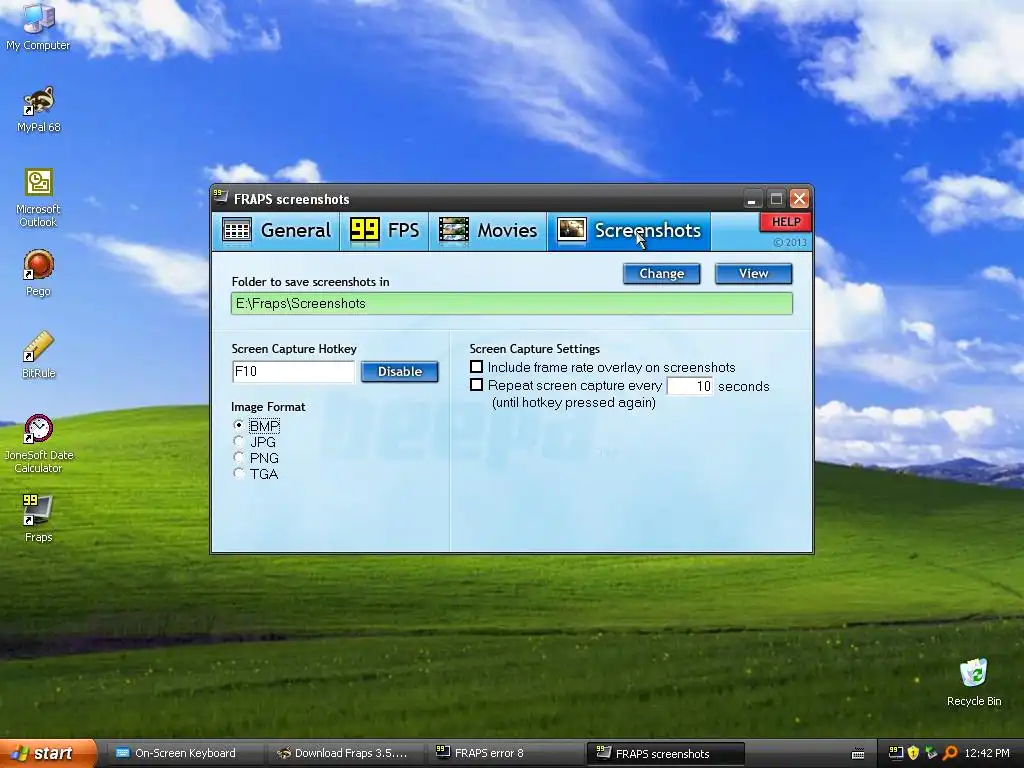Viewport: 1024px width, 768px height.
Task: Enable repeat screen capture checkbox
Action: pos(477,385)
